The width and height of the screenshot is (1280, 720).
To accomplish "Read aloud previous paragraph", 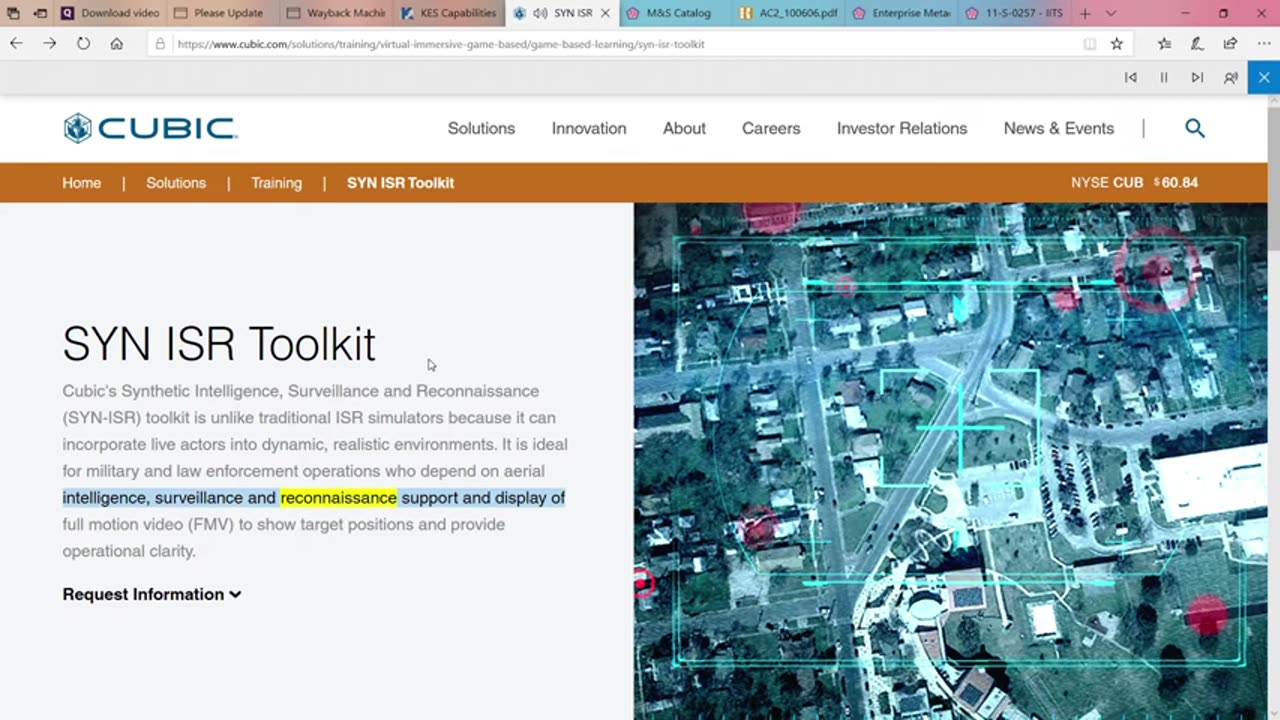I will click(x=1131, y=77).
